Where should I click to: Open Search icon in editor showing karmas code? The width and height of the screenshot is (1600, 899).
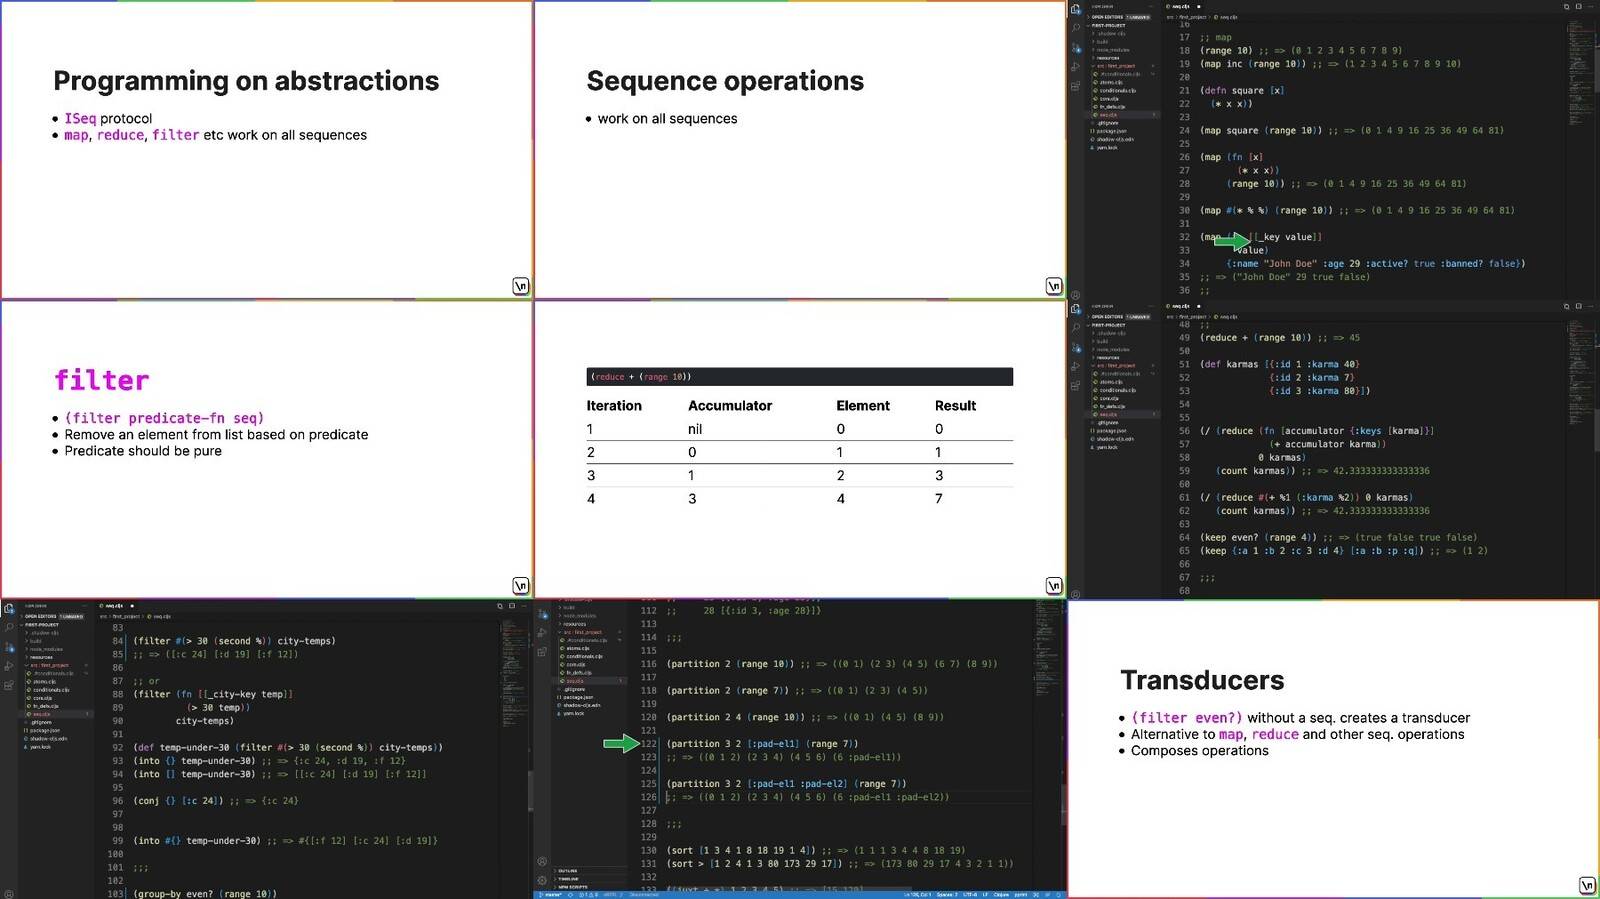click(1076, 327)
